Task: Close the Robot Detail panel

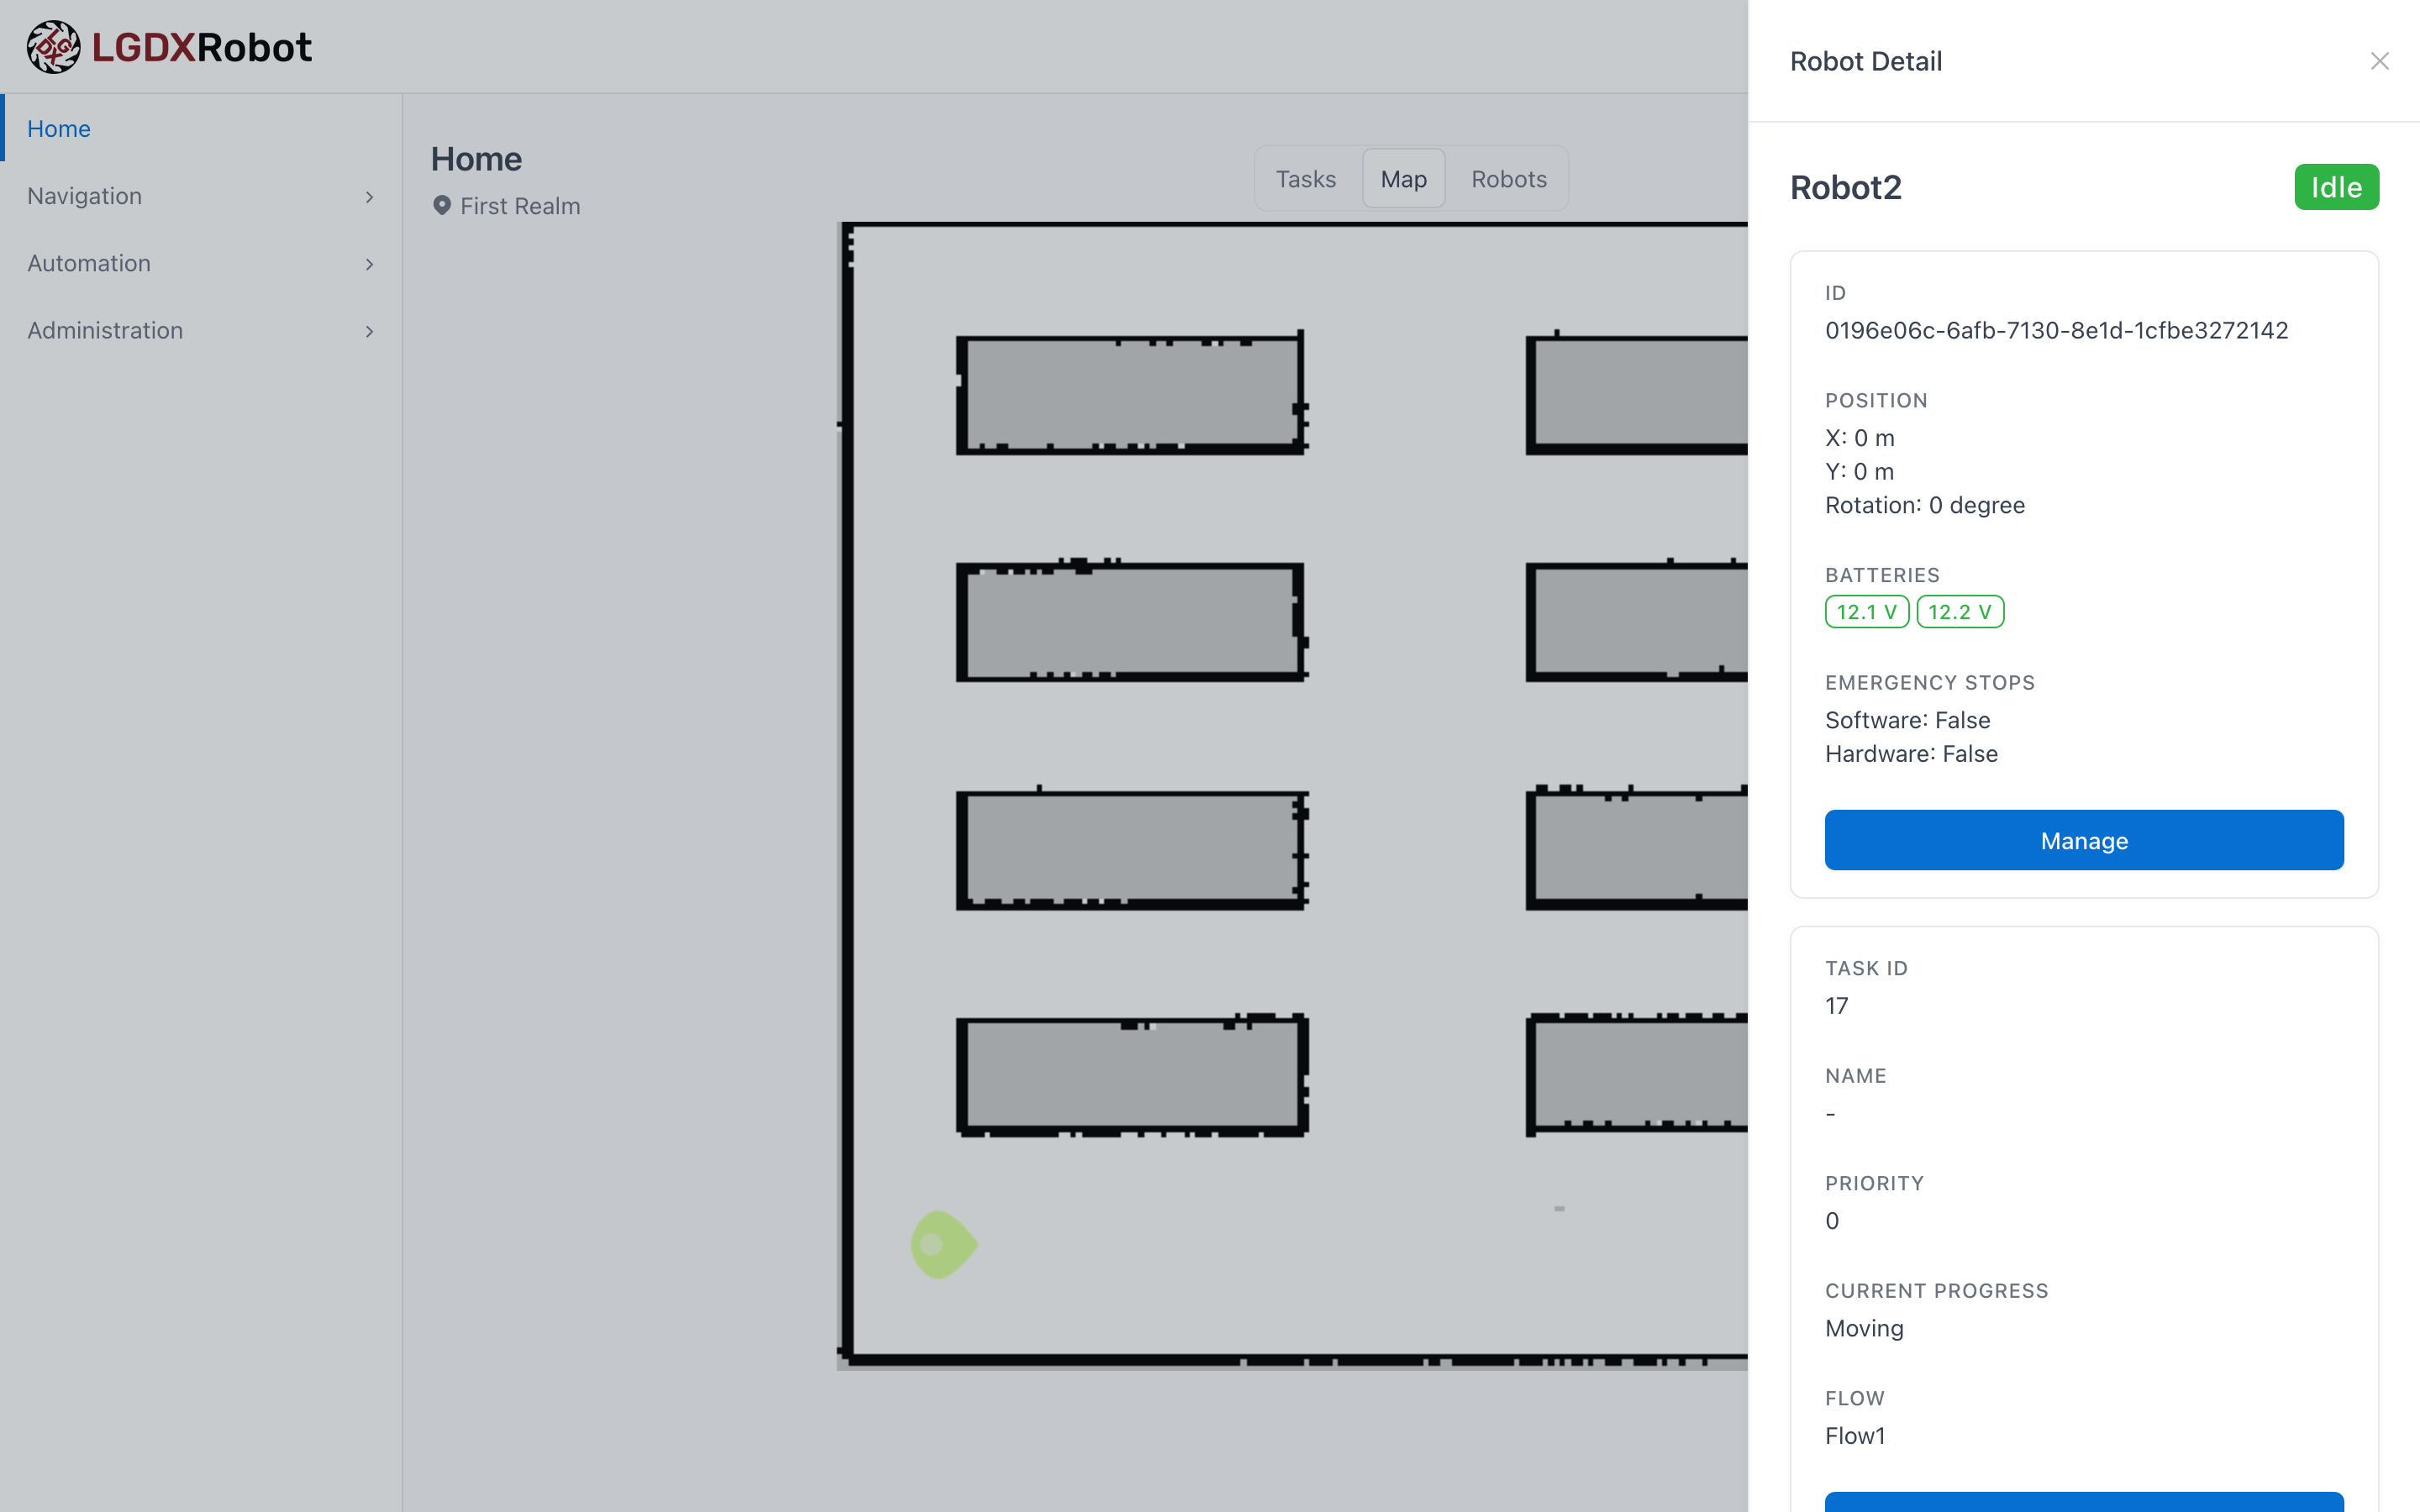Action: point(2379,61)
